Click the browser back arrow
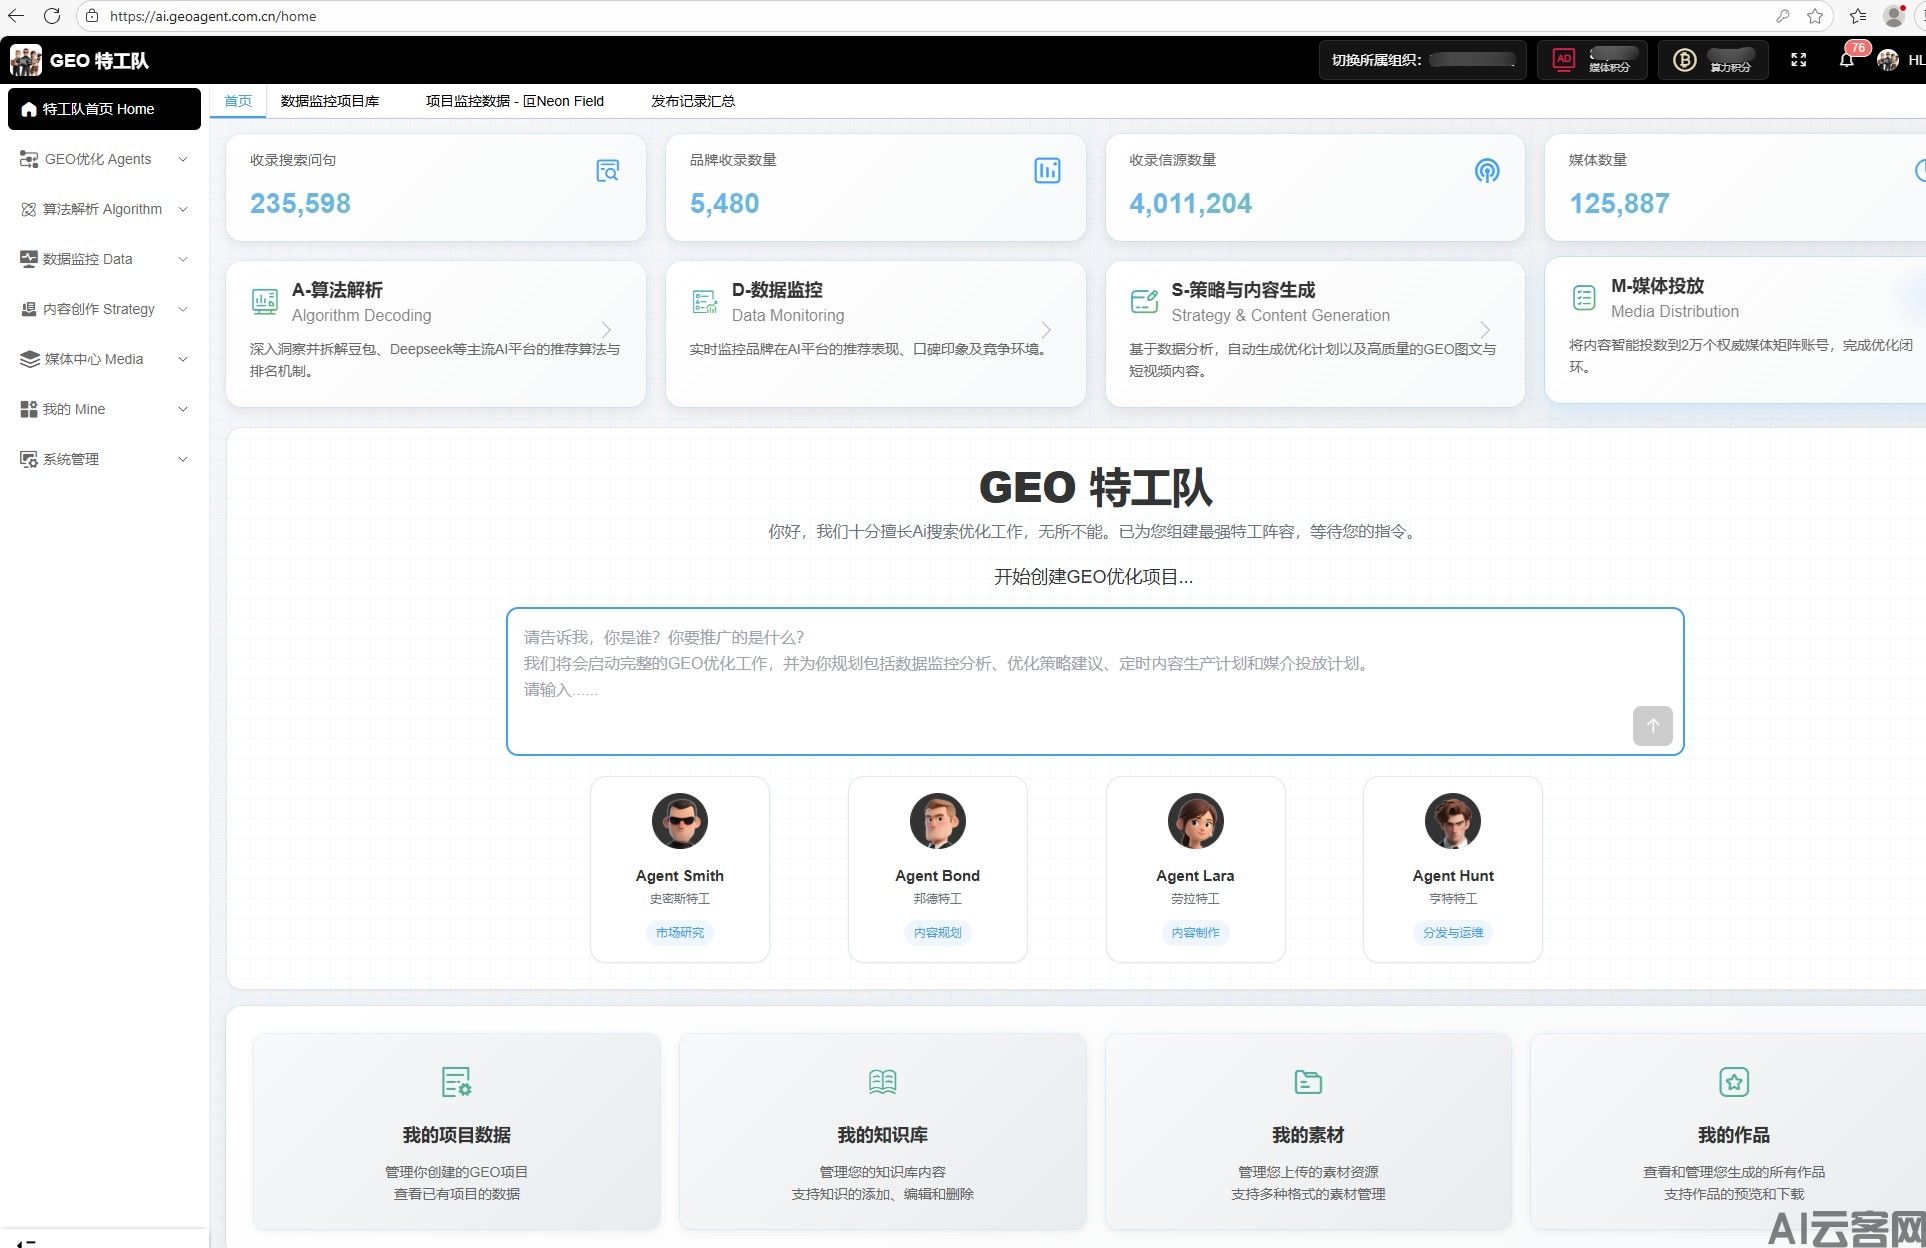Screen dimensions: 1926x1248 (15, 16)
